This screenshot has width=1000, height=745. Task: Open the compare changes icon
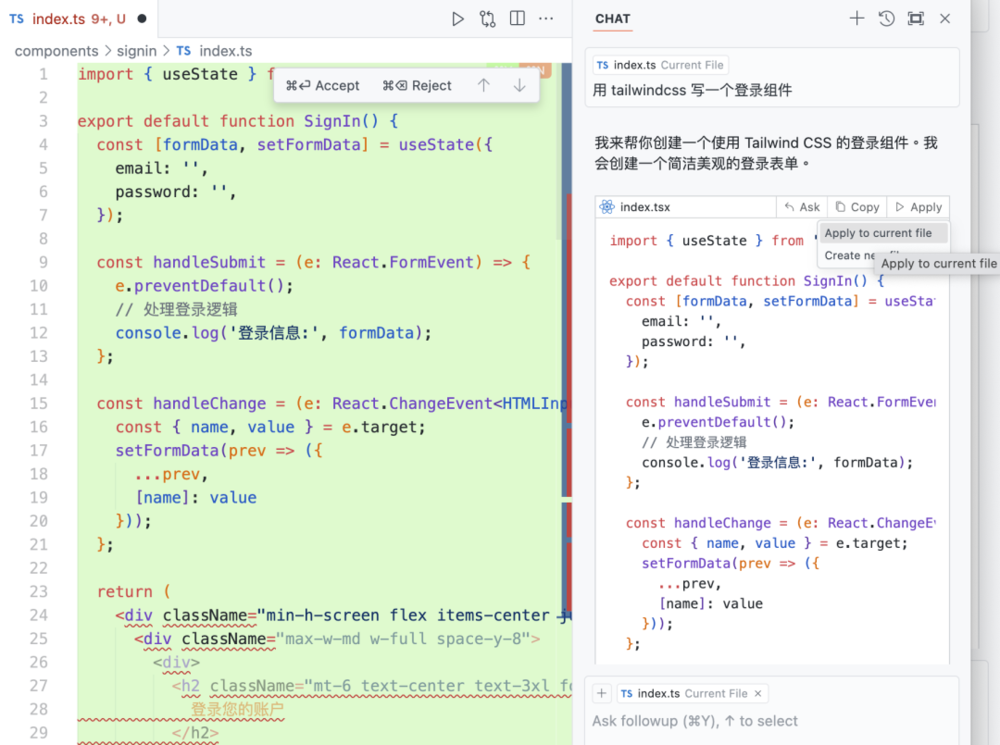coord(487,18)
